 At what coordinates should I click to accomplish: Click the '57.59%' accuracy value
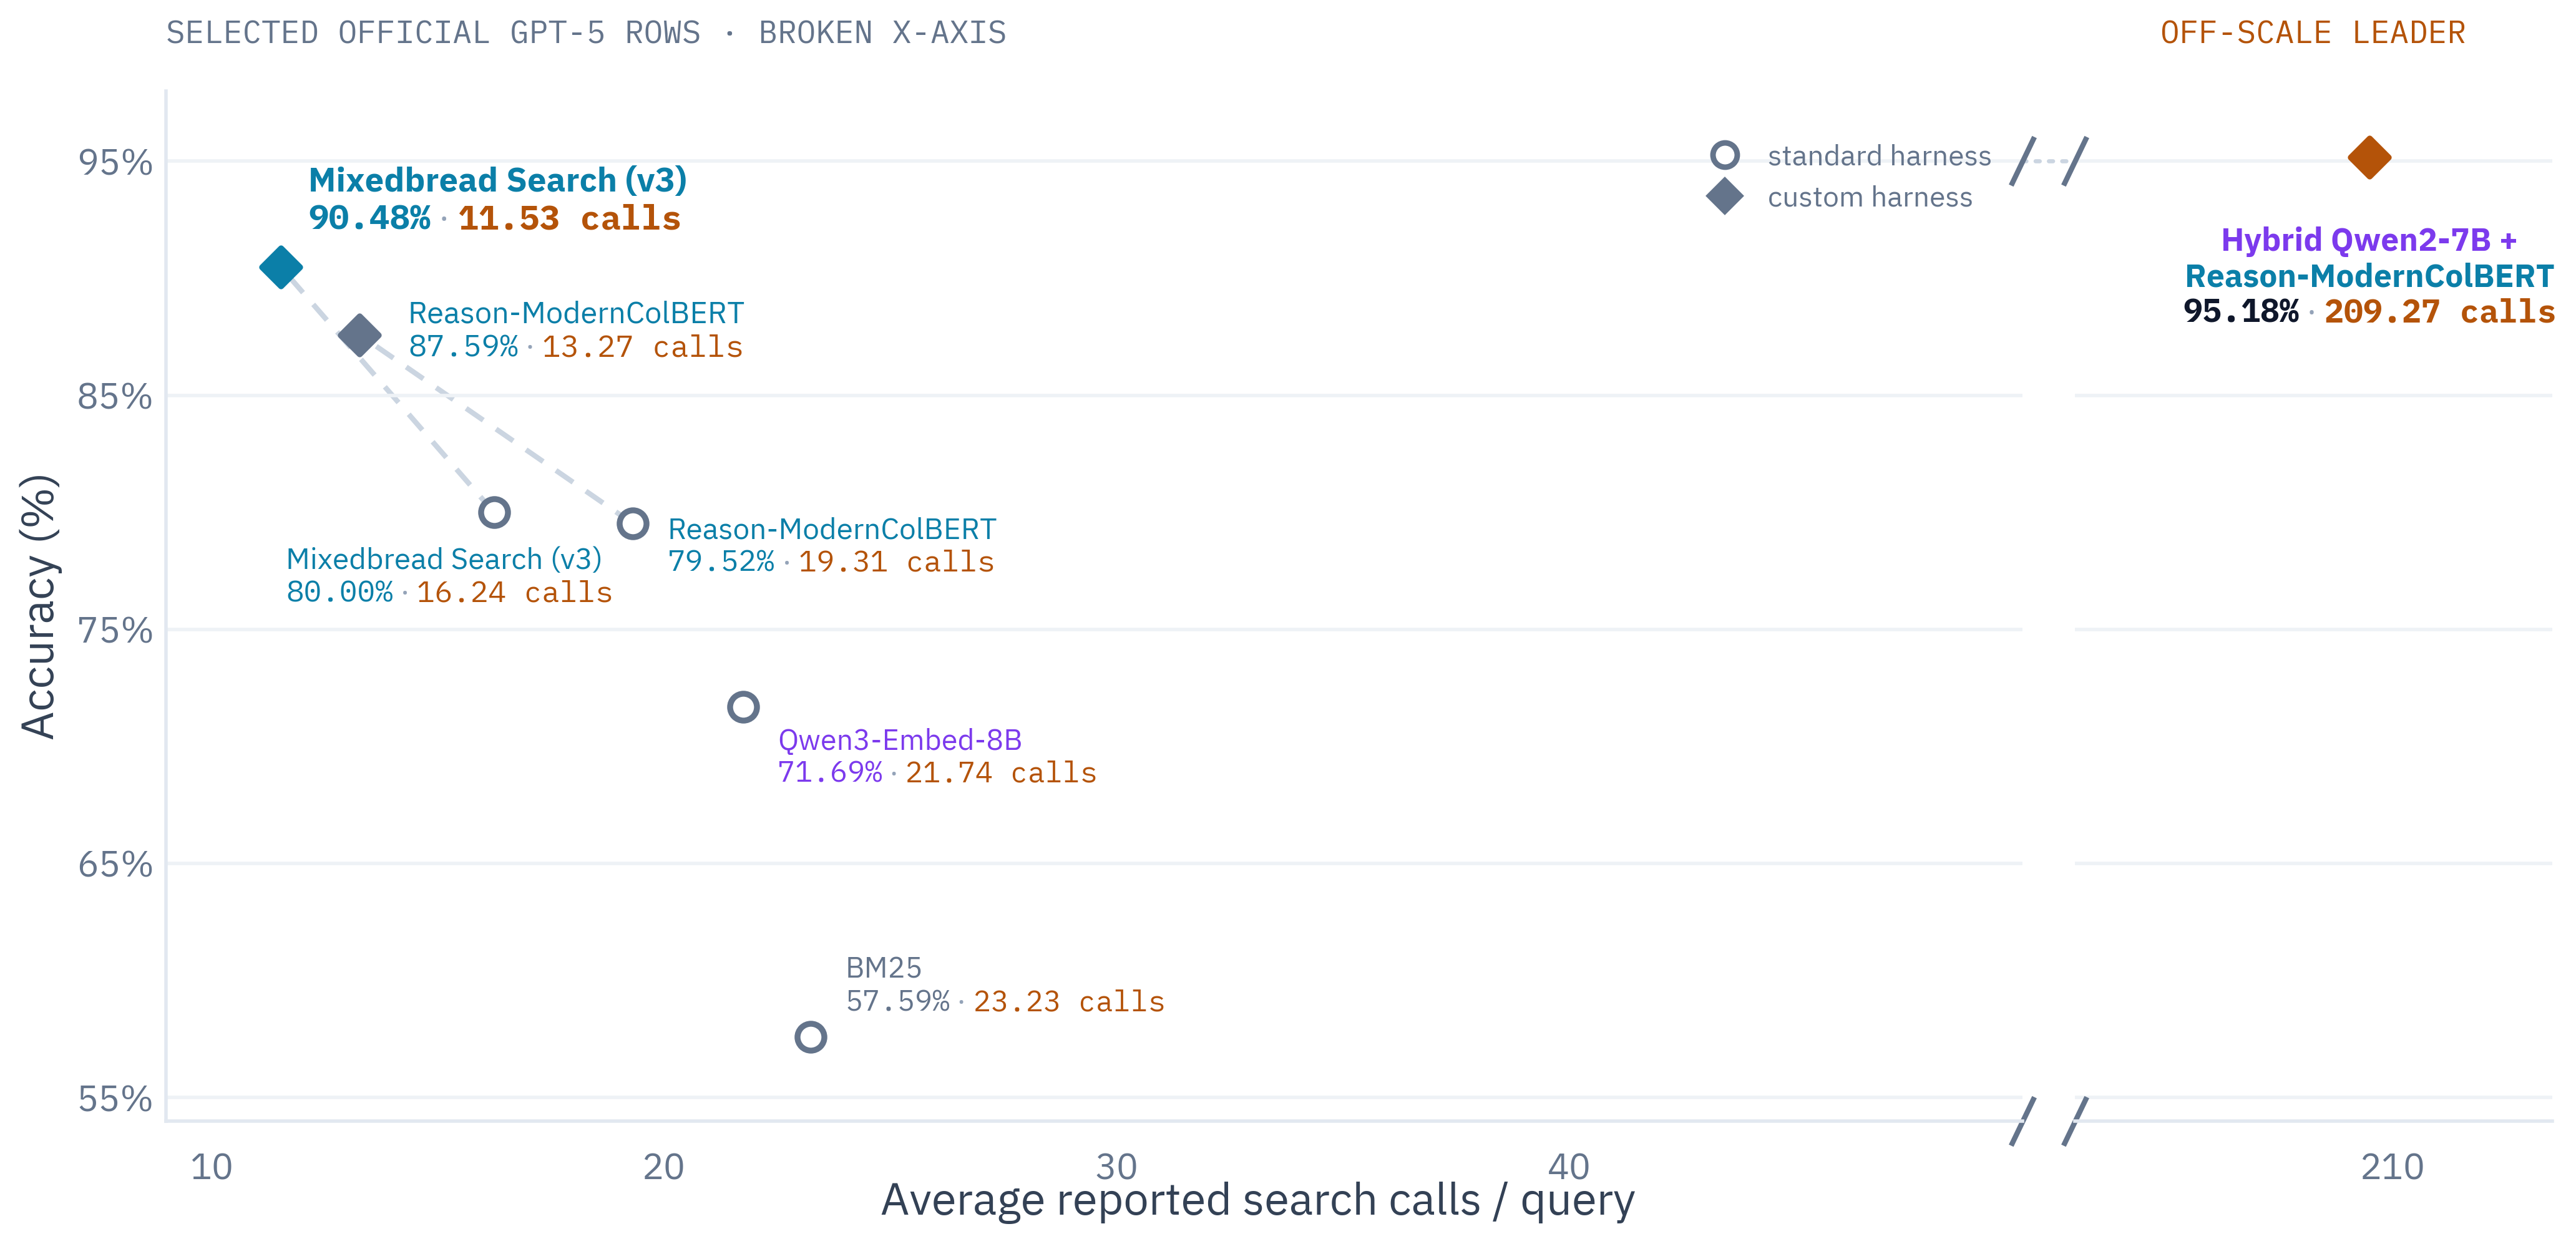tap(898, 1001)
